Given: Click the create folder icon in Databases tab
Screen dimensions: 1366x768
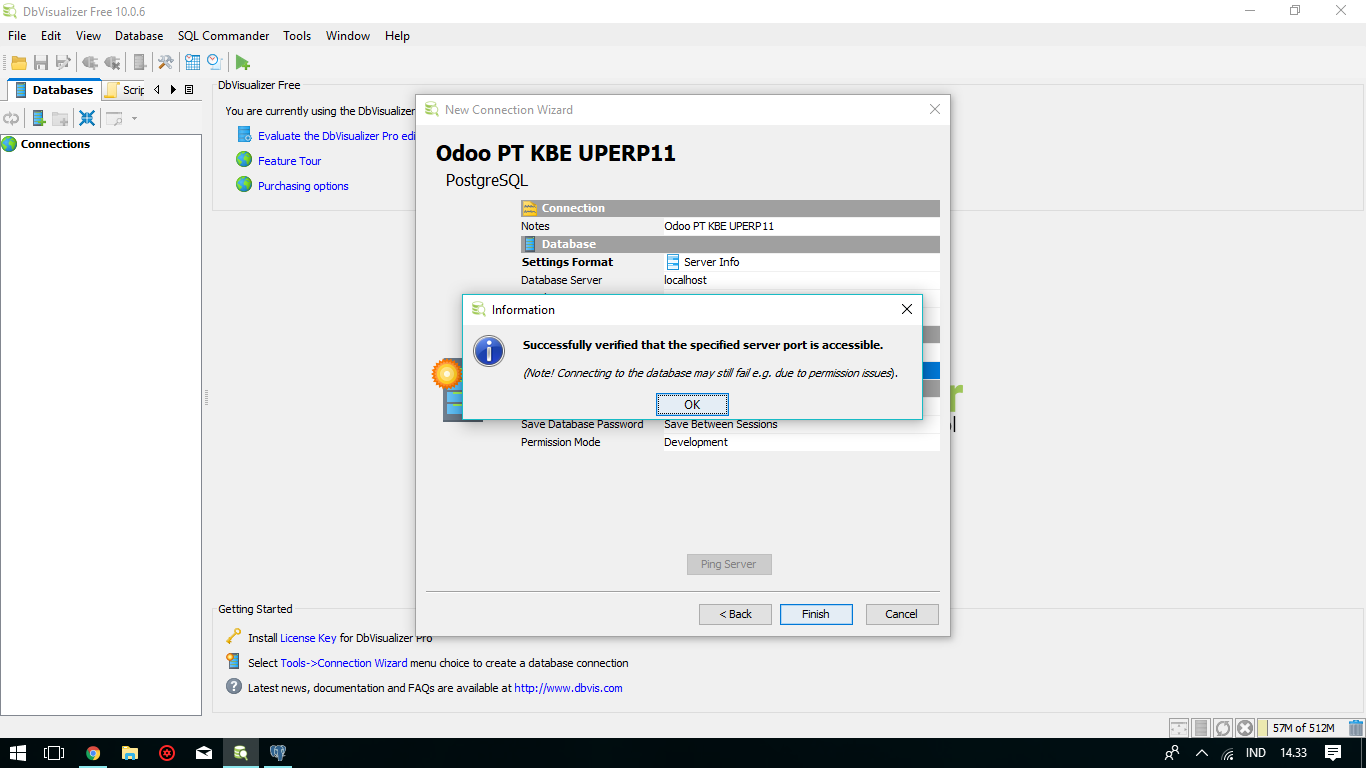Looking at the screenshot, I should [61, 118].
